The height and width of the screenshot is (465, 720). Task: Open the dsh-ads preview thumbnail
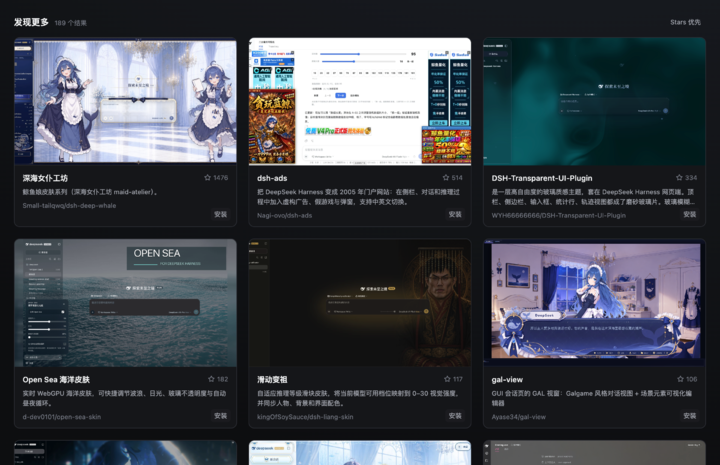click(x=360, y=101)
